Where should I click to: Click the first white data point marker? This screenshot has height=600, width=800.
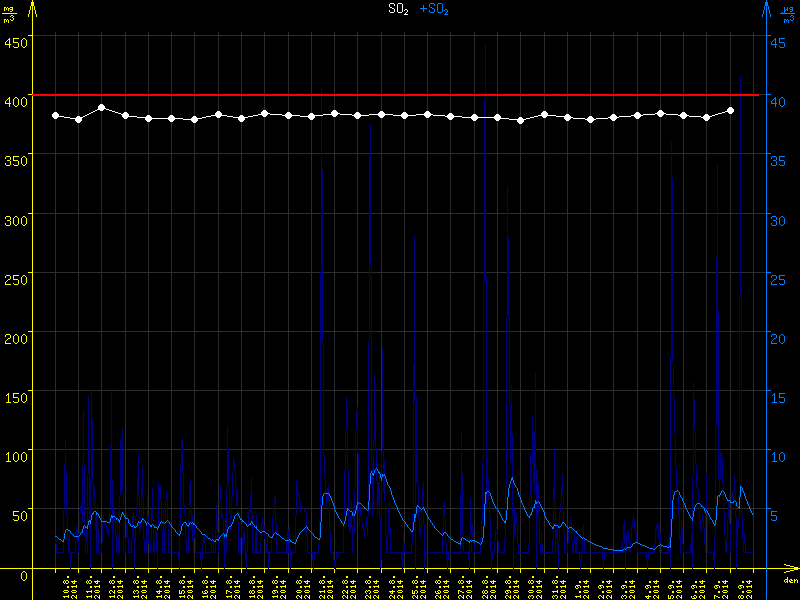(x=55, y=116)
